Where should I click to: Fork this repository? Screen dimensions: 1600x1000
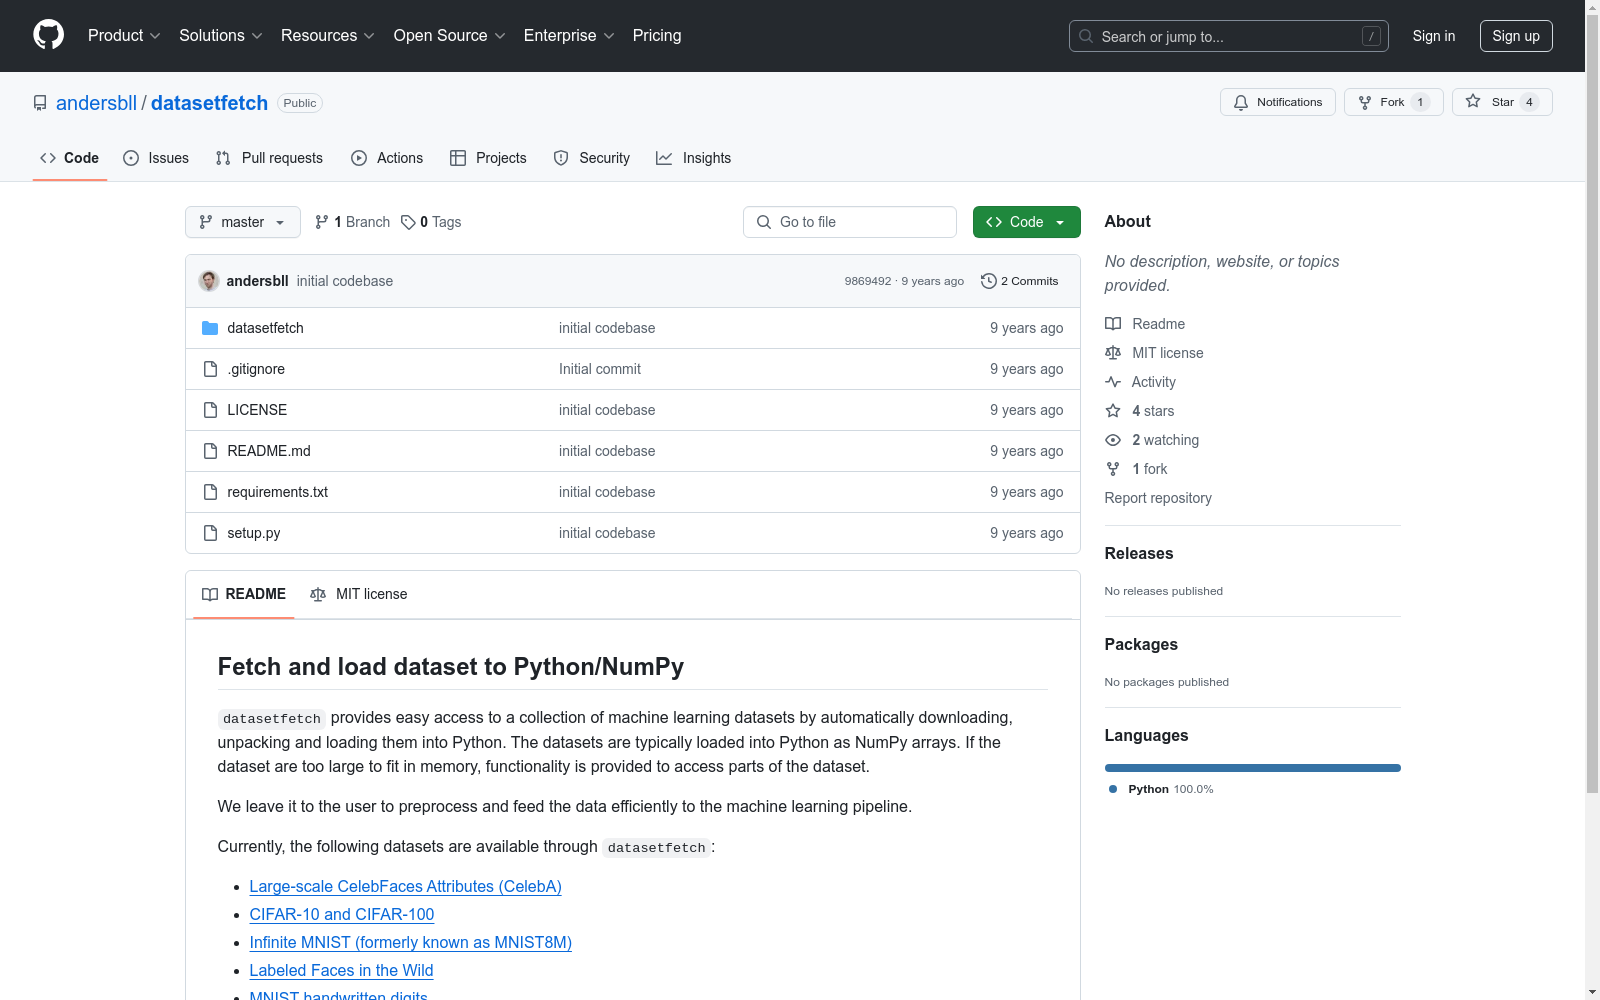click(x=1393, y=102)
